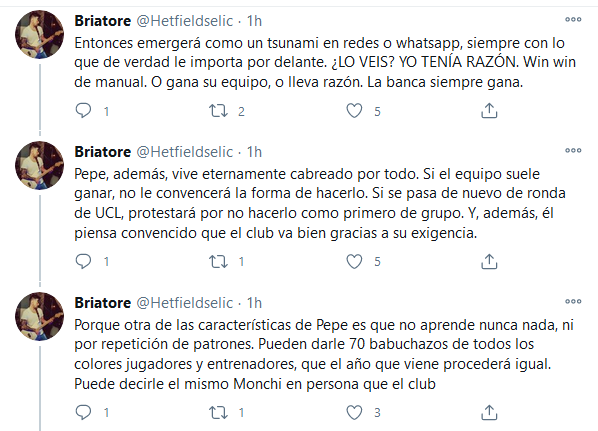Open avatar thumbnail beside the Monchi tweet
The width and height of the screenshot is (598, 431).
point(39,316)
